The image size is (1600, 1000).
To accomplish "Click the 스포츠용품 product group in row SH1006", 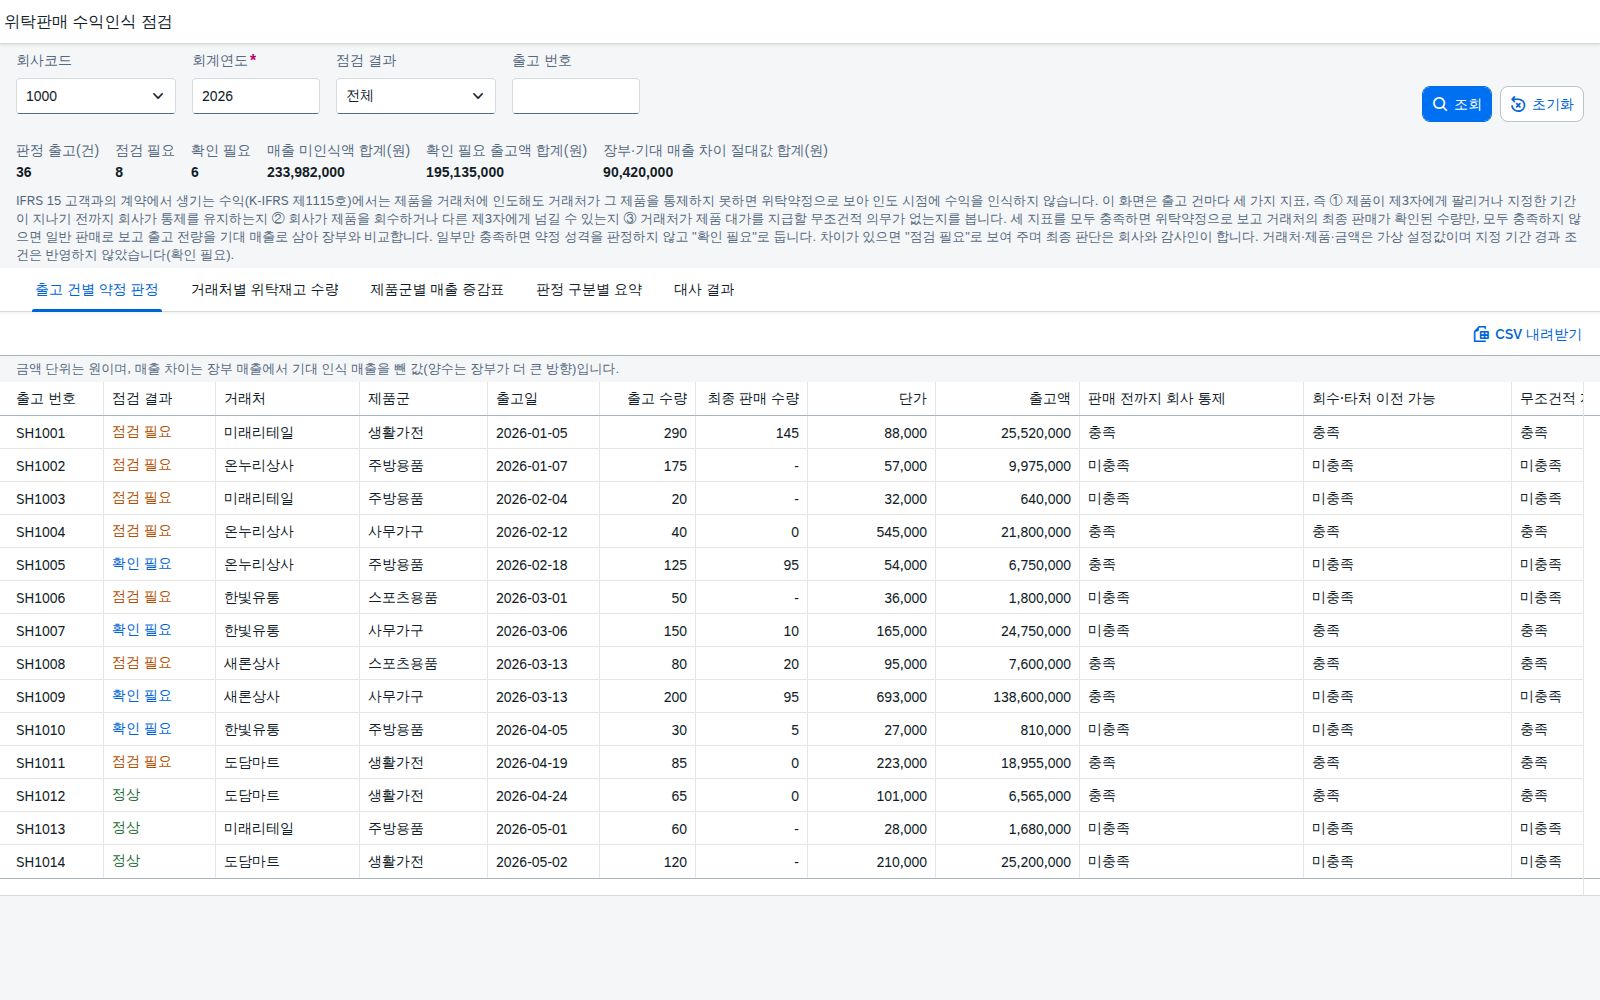I will point(403,598).
